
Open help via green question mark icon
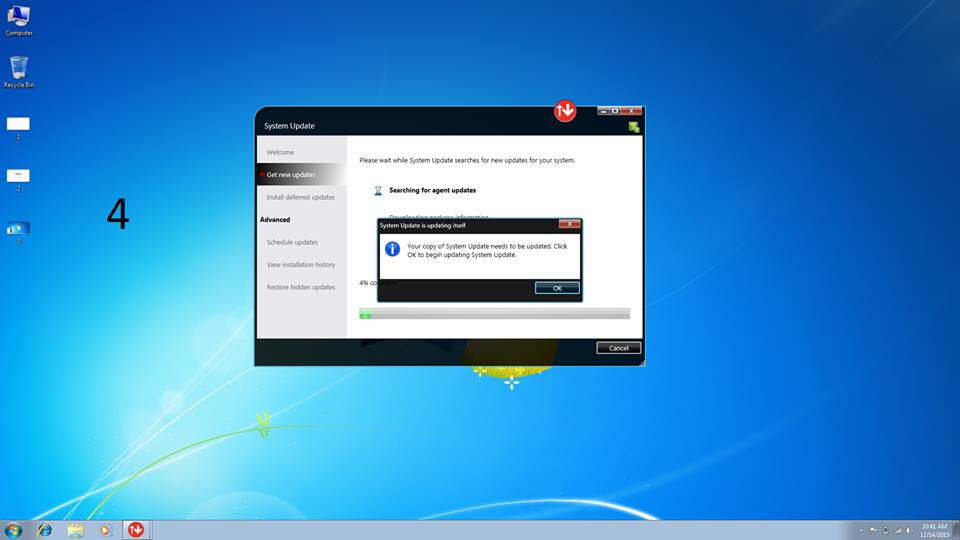tap(634, 127)
